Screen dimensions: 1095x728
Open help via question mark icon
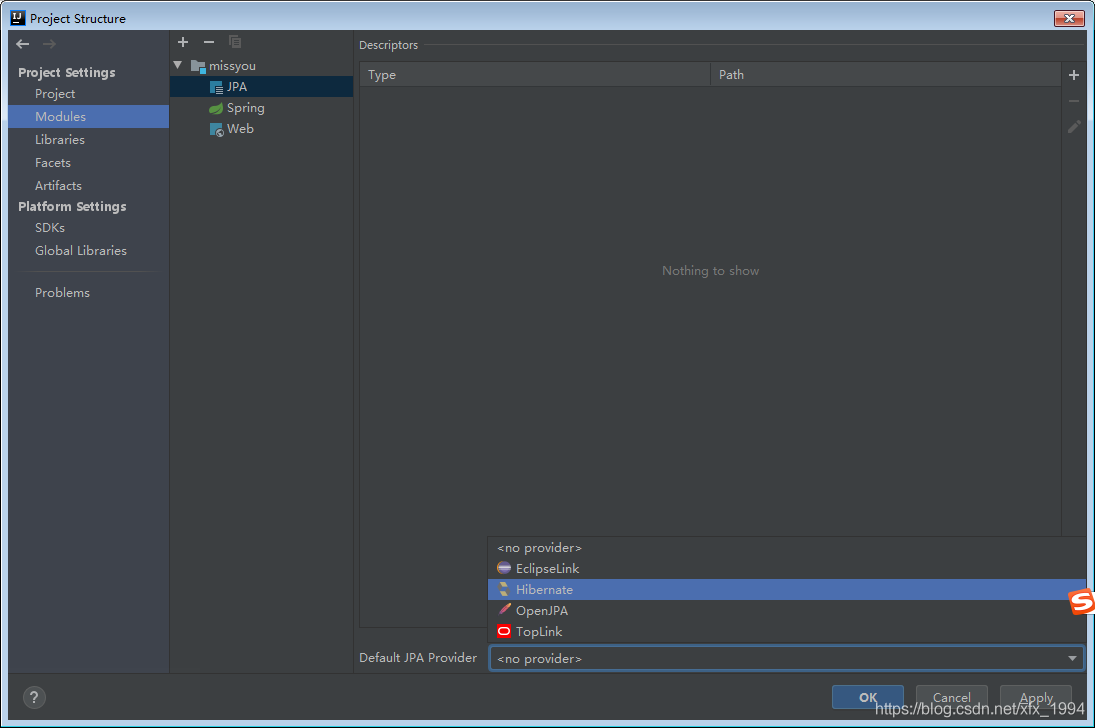(34, 697)
